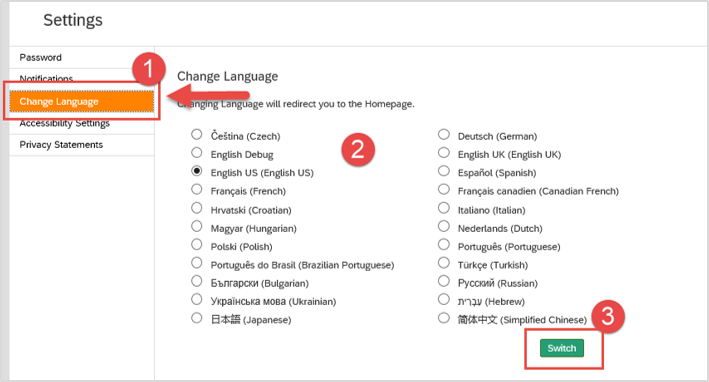Select English UK radio button
709x382 pixels.
444,153
